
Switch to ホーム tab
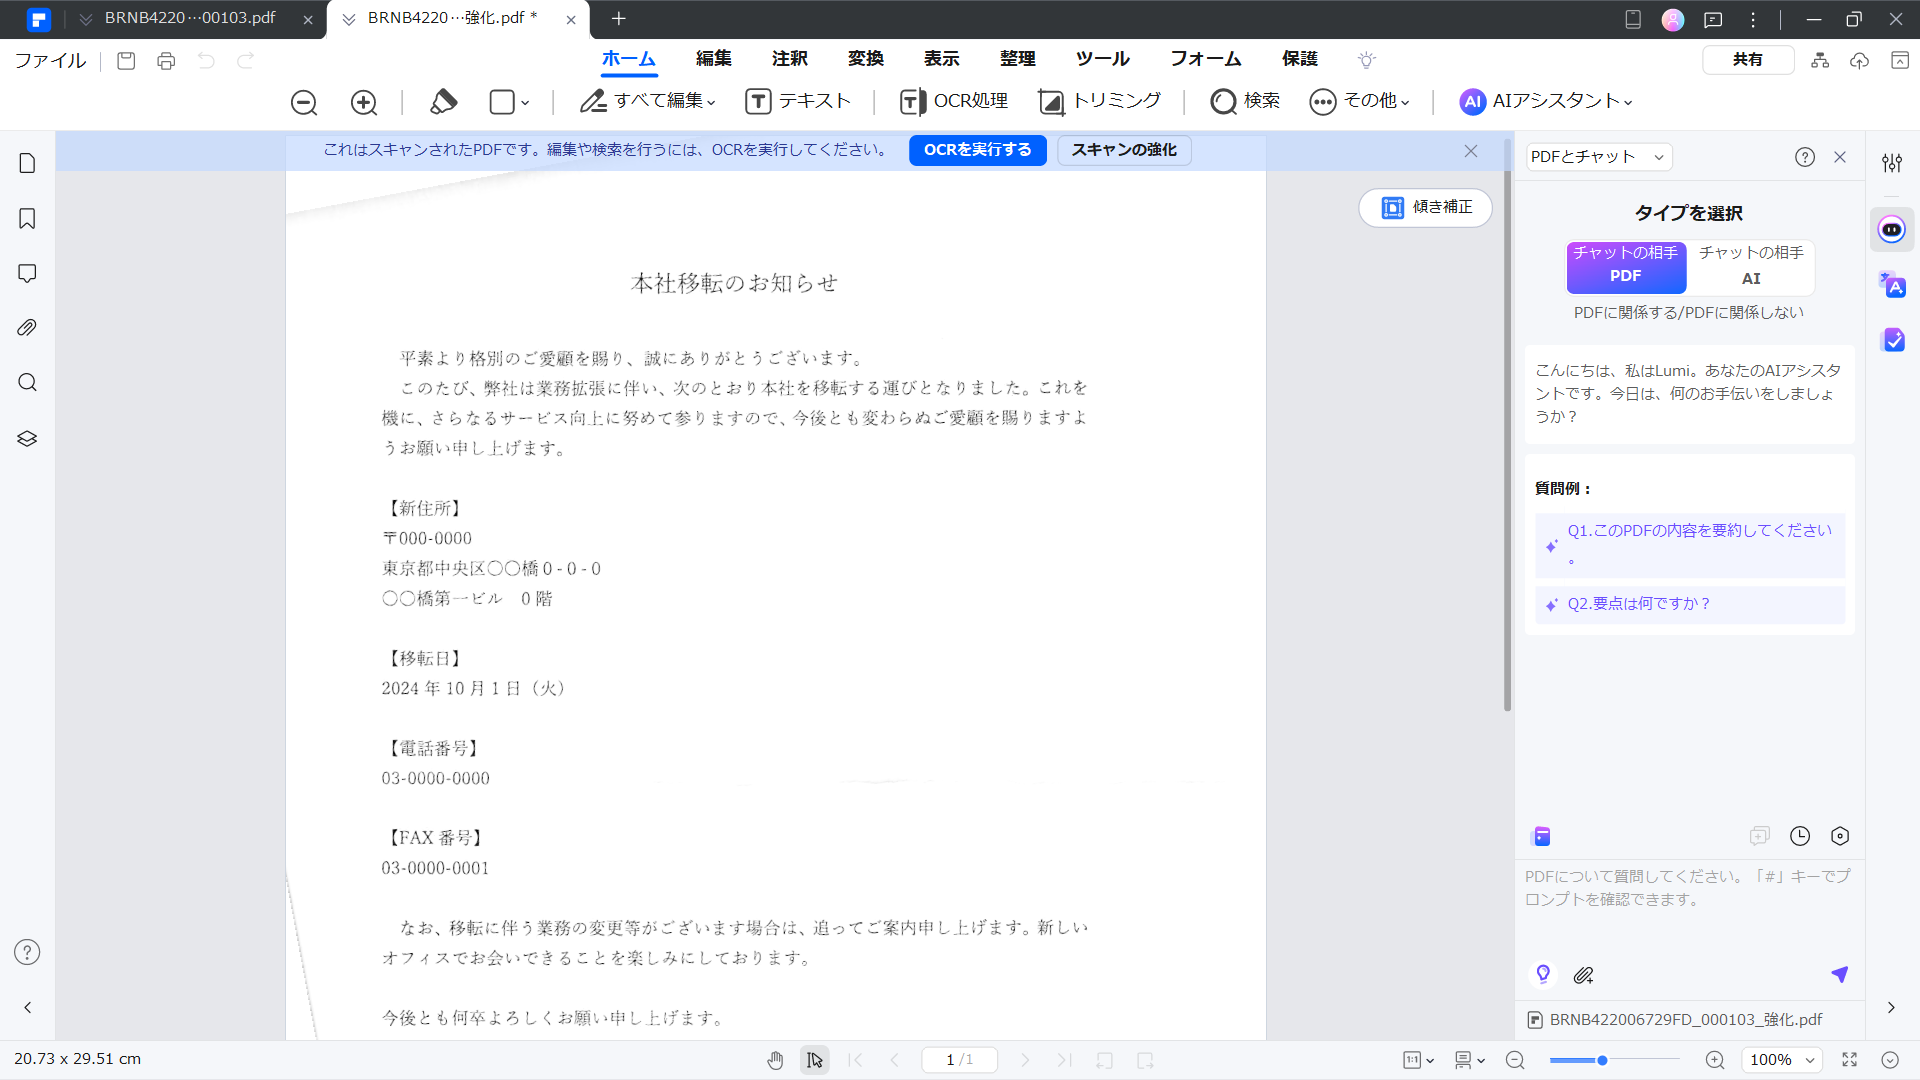click(628, 59)
